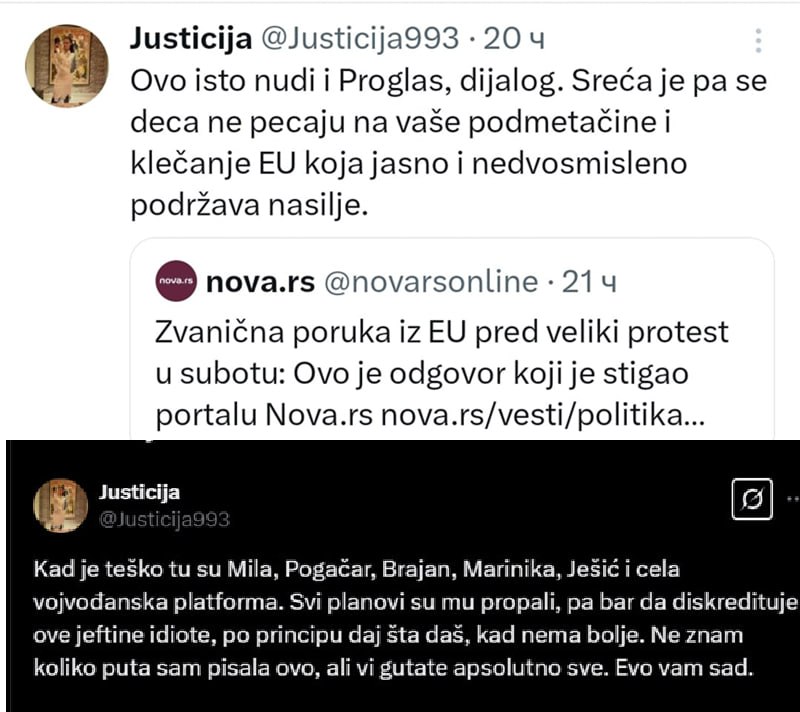The width and height of the screenshot is (800, 712).
Task: Open the more options dots on dark tweet
Action: [793, 499]
